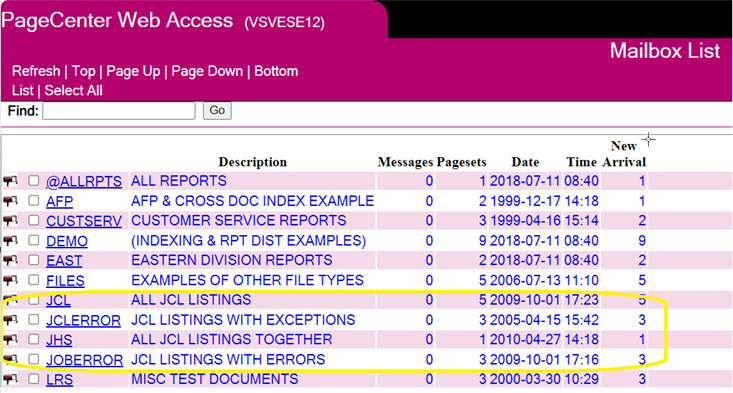Check the DEMO mailbox box
Viewport: 733px width, 393px height.
pyautogui.click(x=34, y=240)
